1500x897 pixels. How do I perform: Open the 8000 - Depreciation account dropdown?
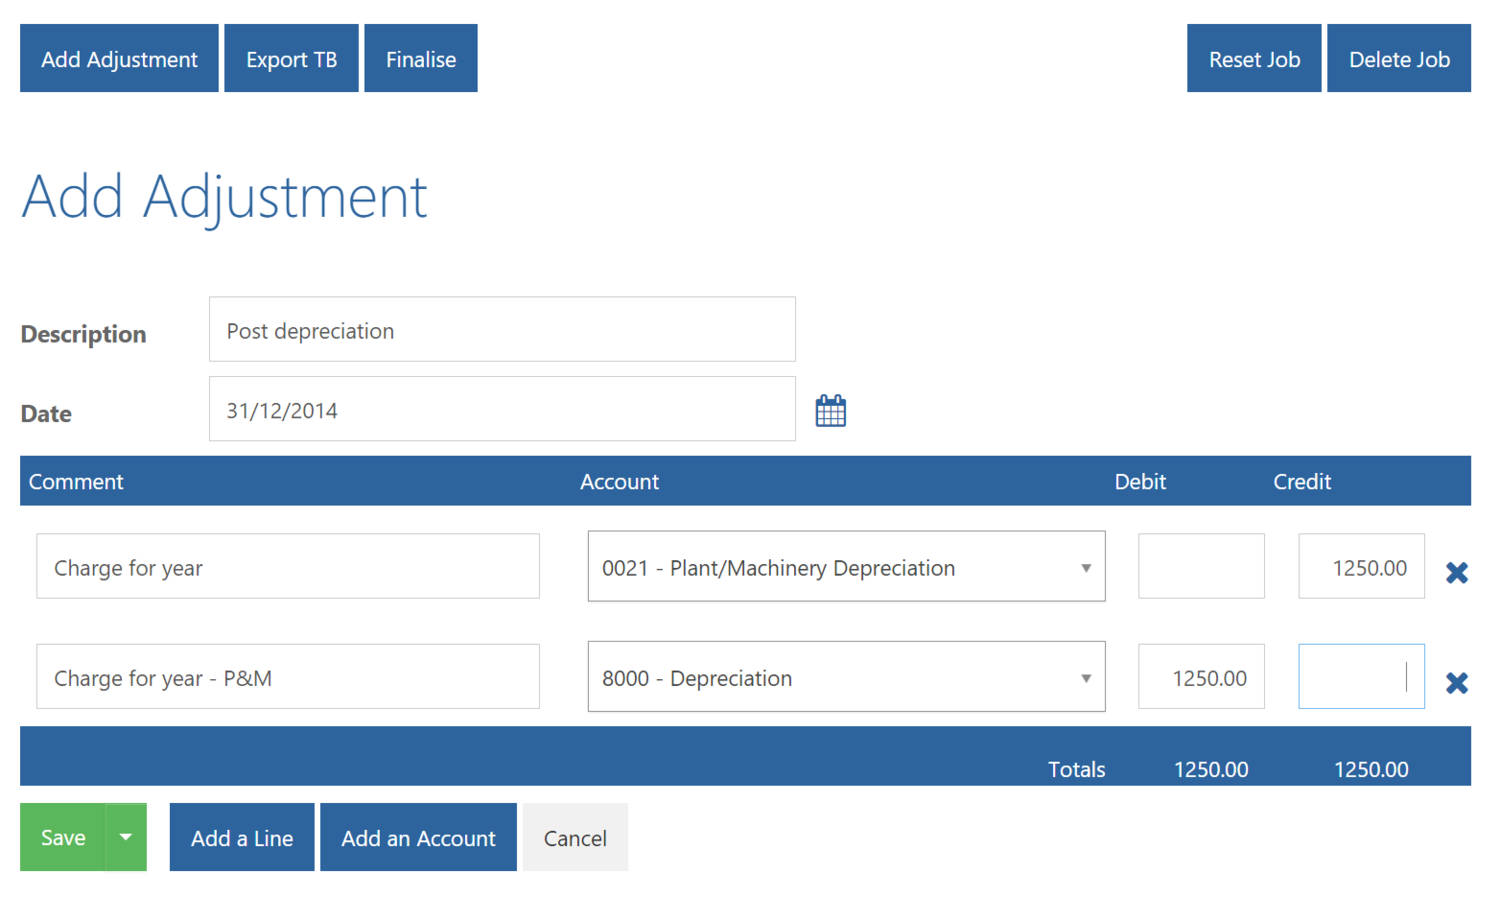[846, 677]
